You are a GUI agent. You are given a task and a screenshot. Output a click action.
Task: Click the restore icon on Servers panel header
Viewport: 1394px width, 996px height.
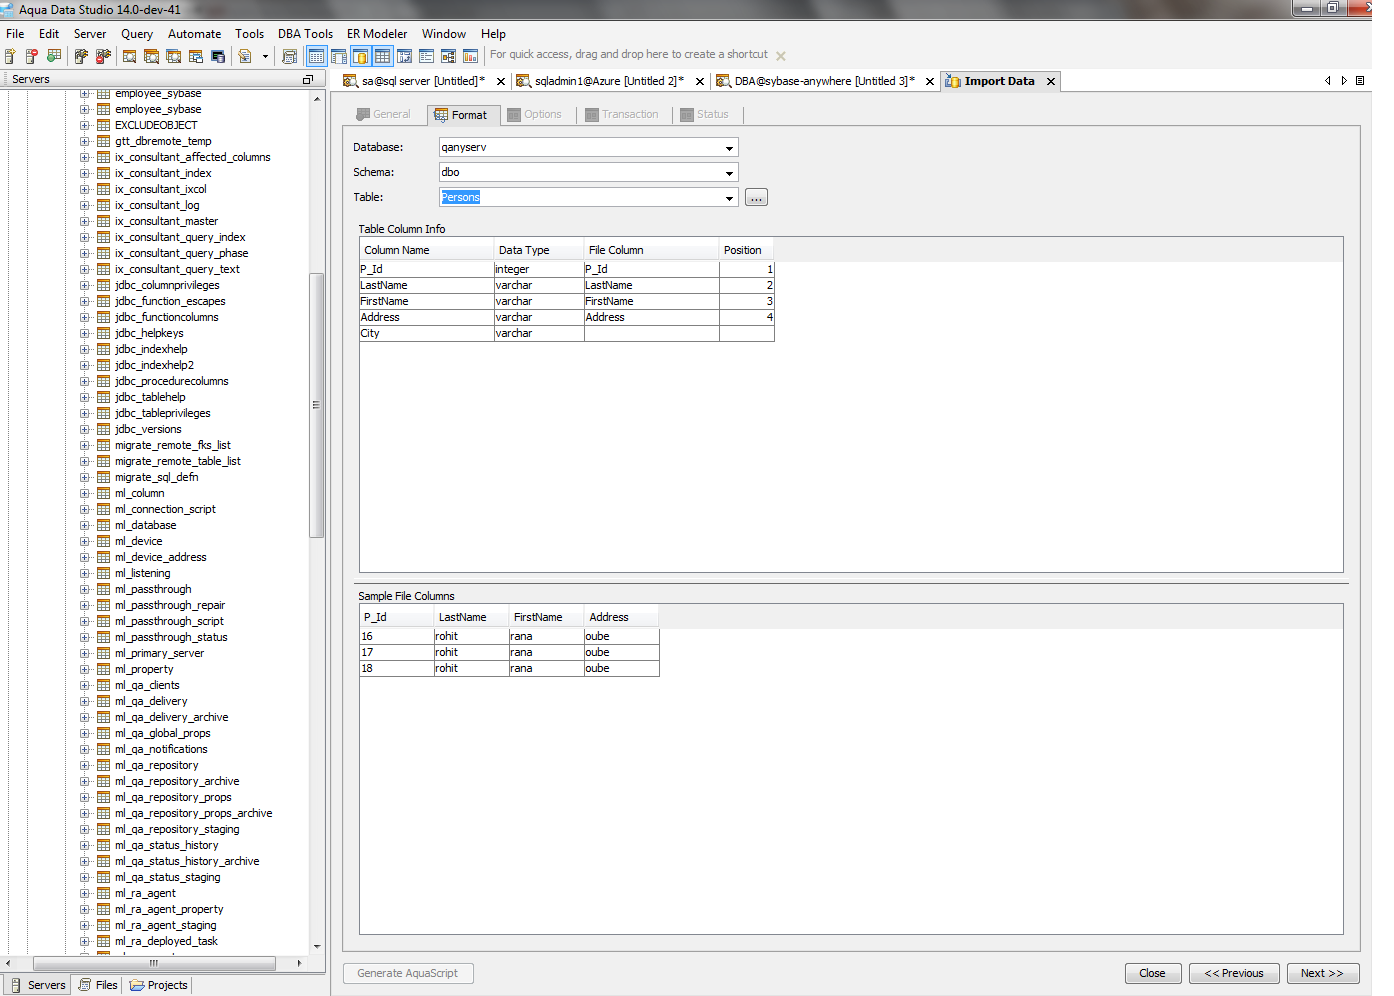coord(307,79)
